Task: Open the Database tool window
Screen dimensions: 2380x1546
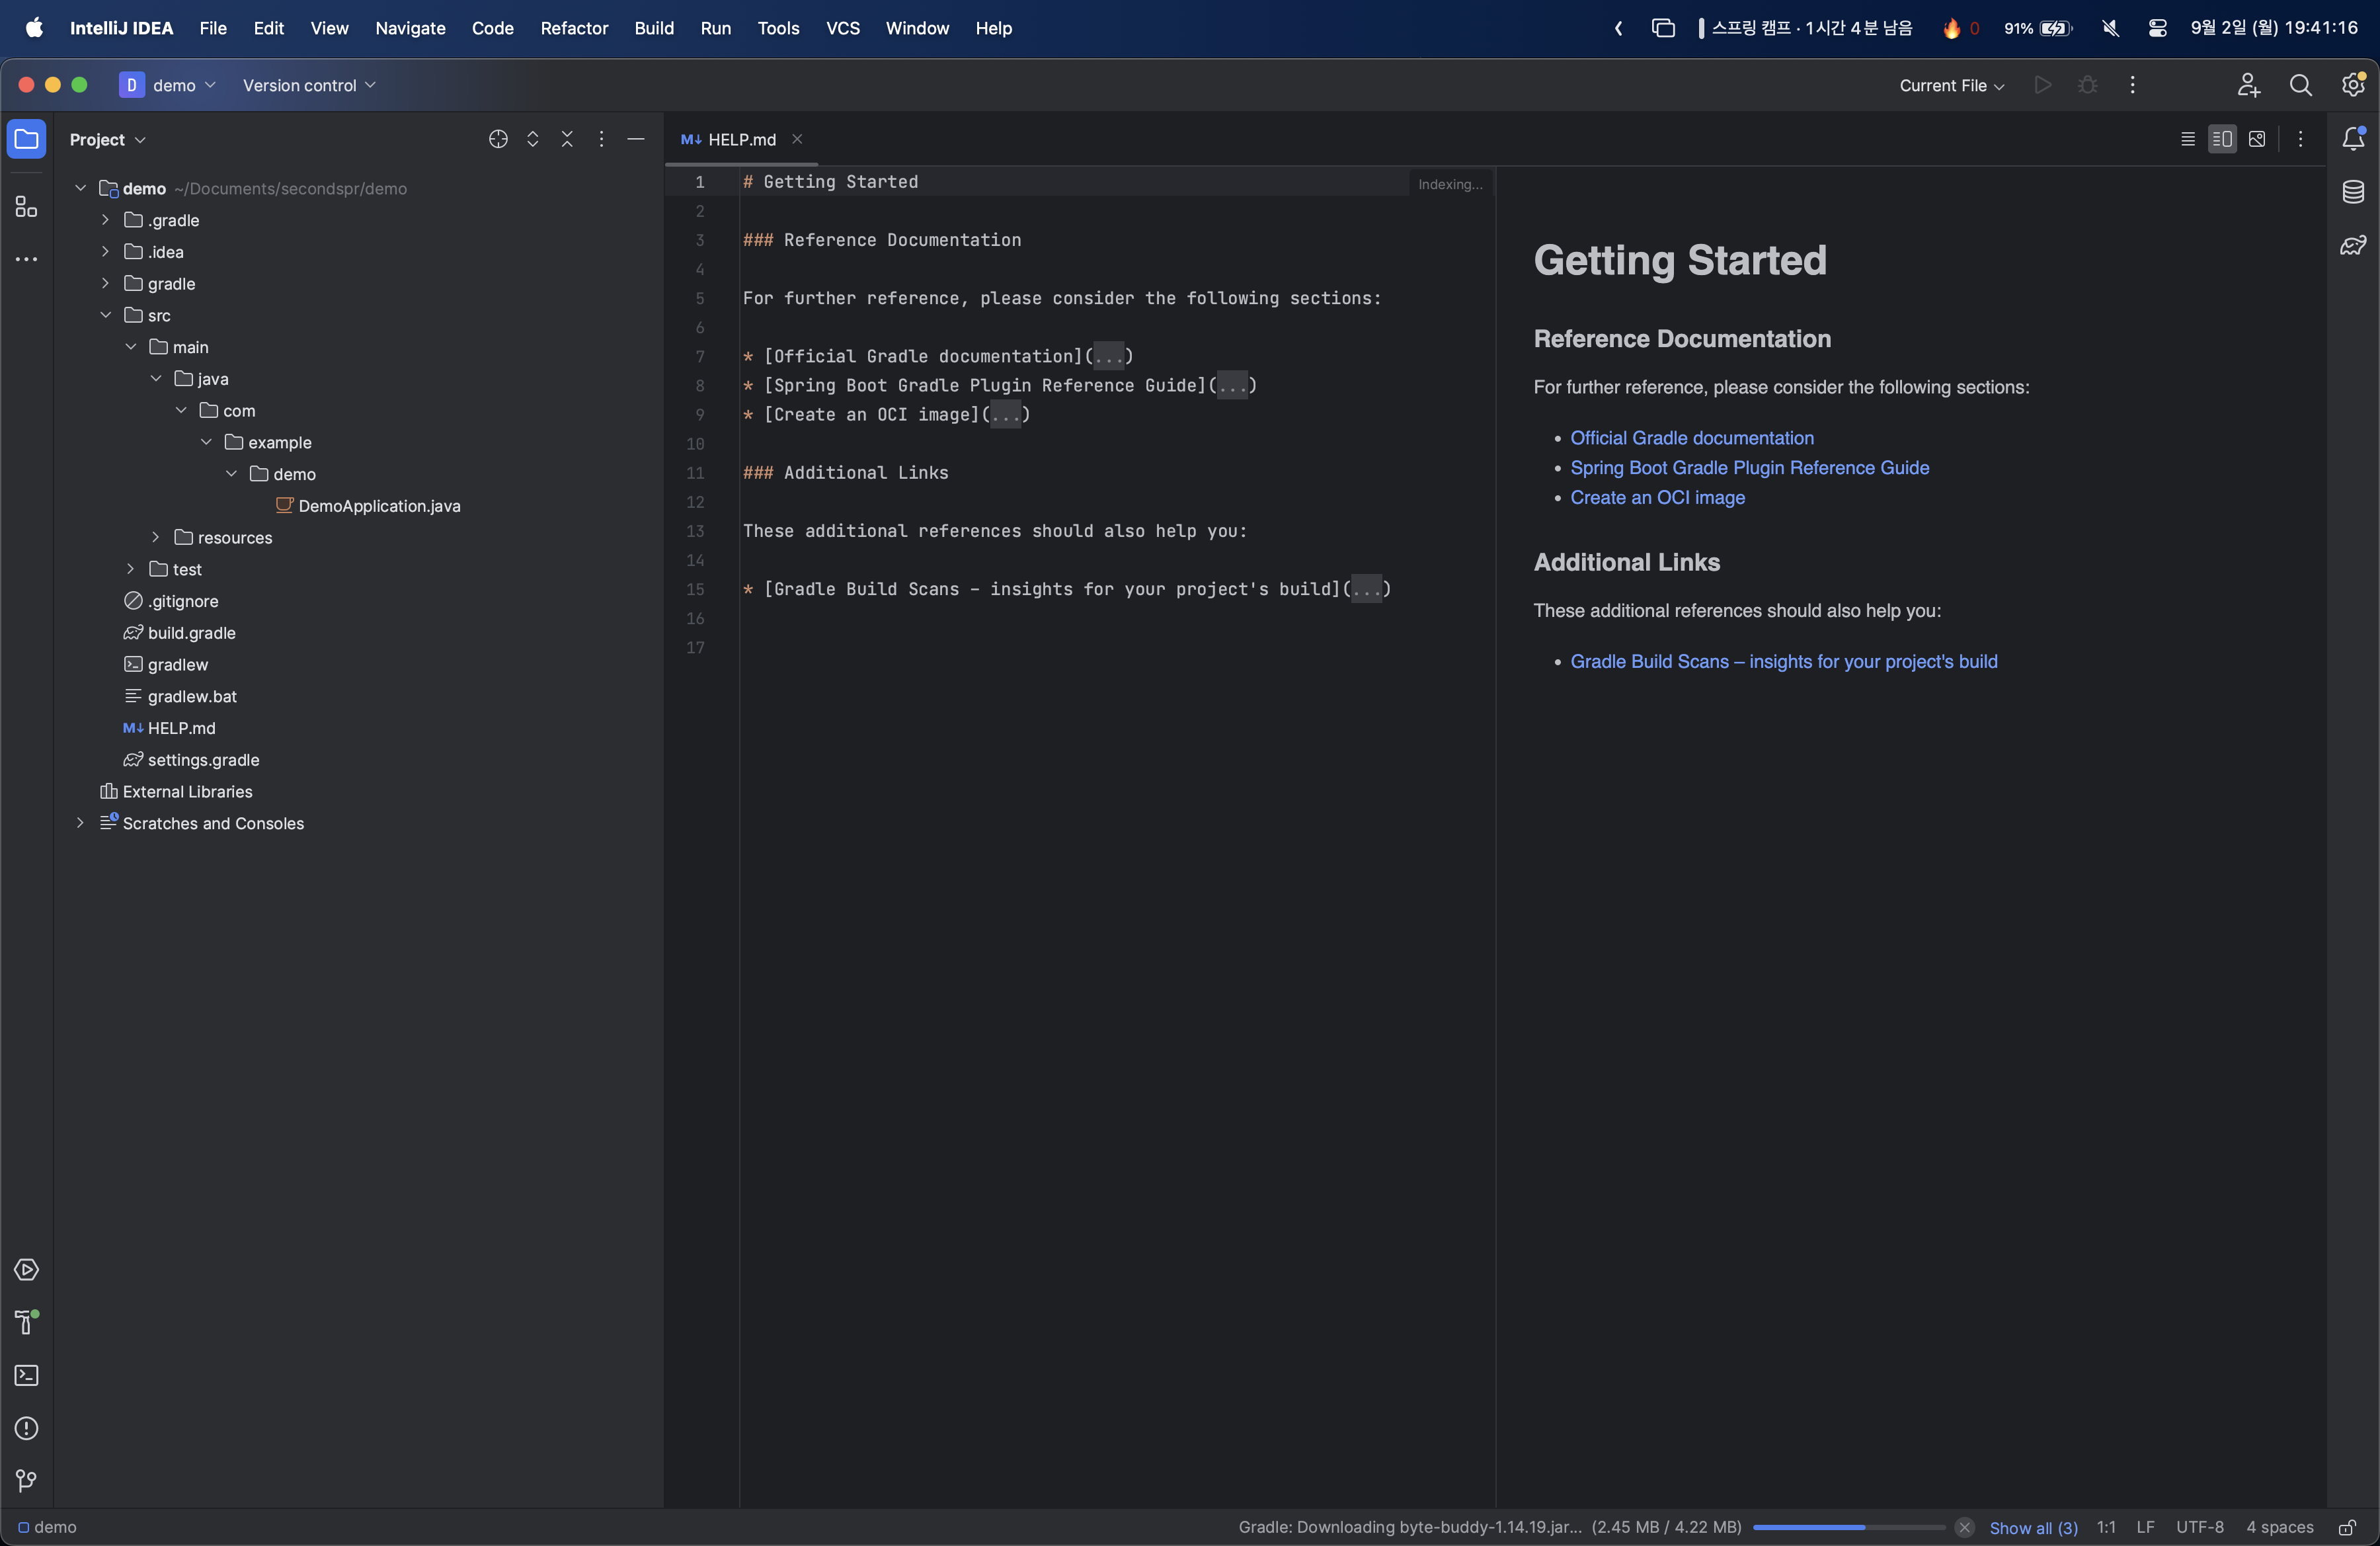Action: [2353, 192]
